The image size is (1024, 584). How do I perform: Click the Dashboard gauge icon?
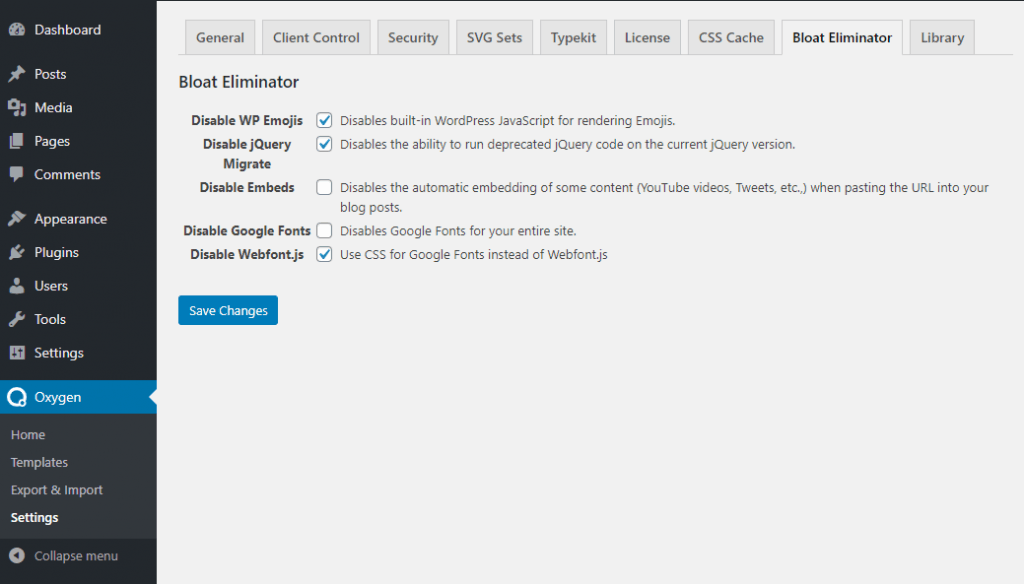(17, 30)
